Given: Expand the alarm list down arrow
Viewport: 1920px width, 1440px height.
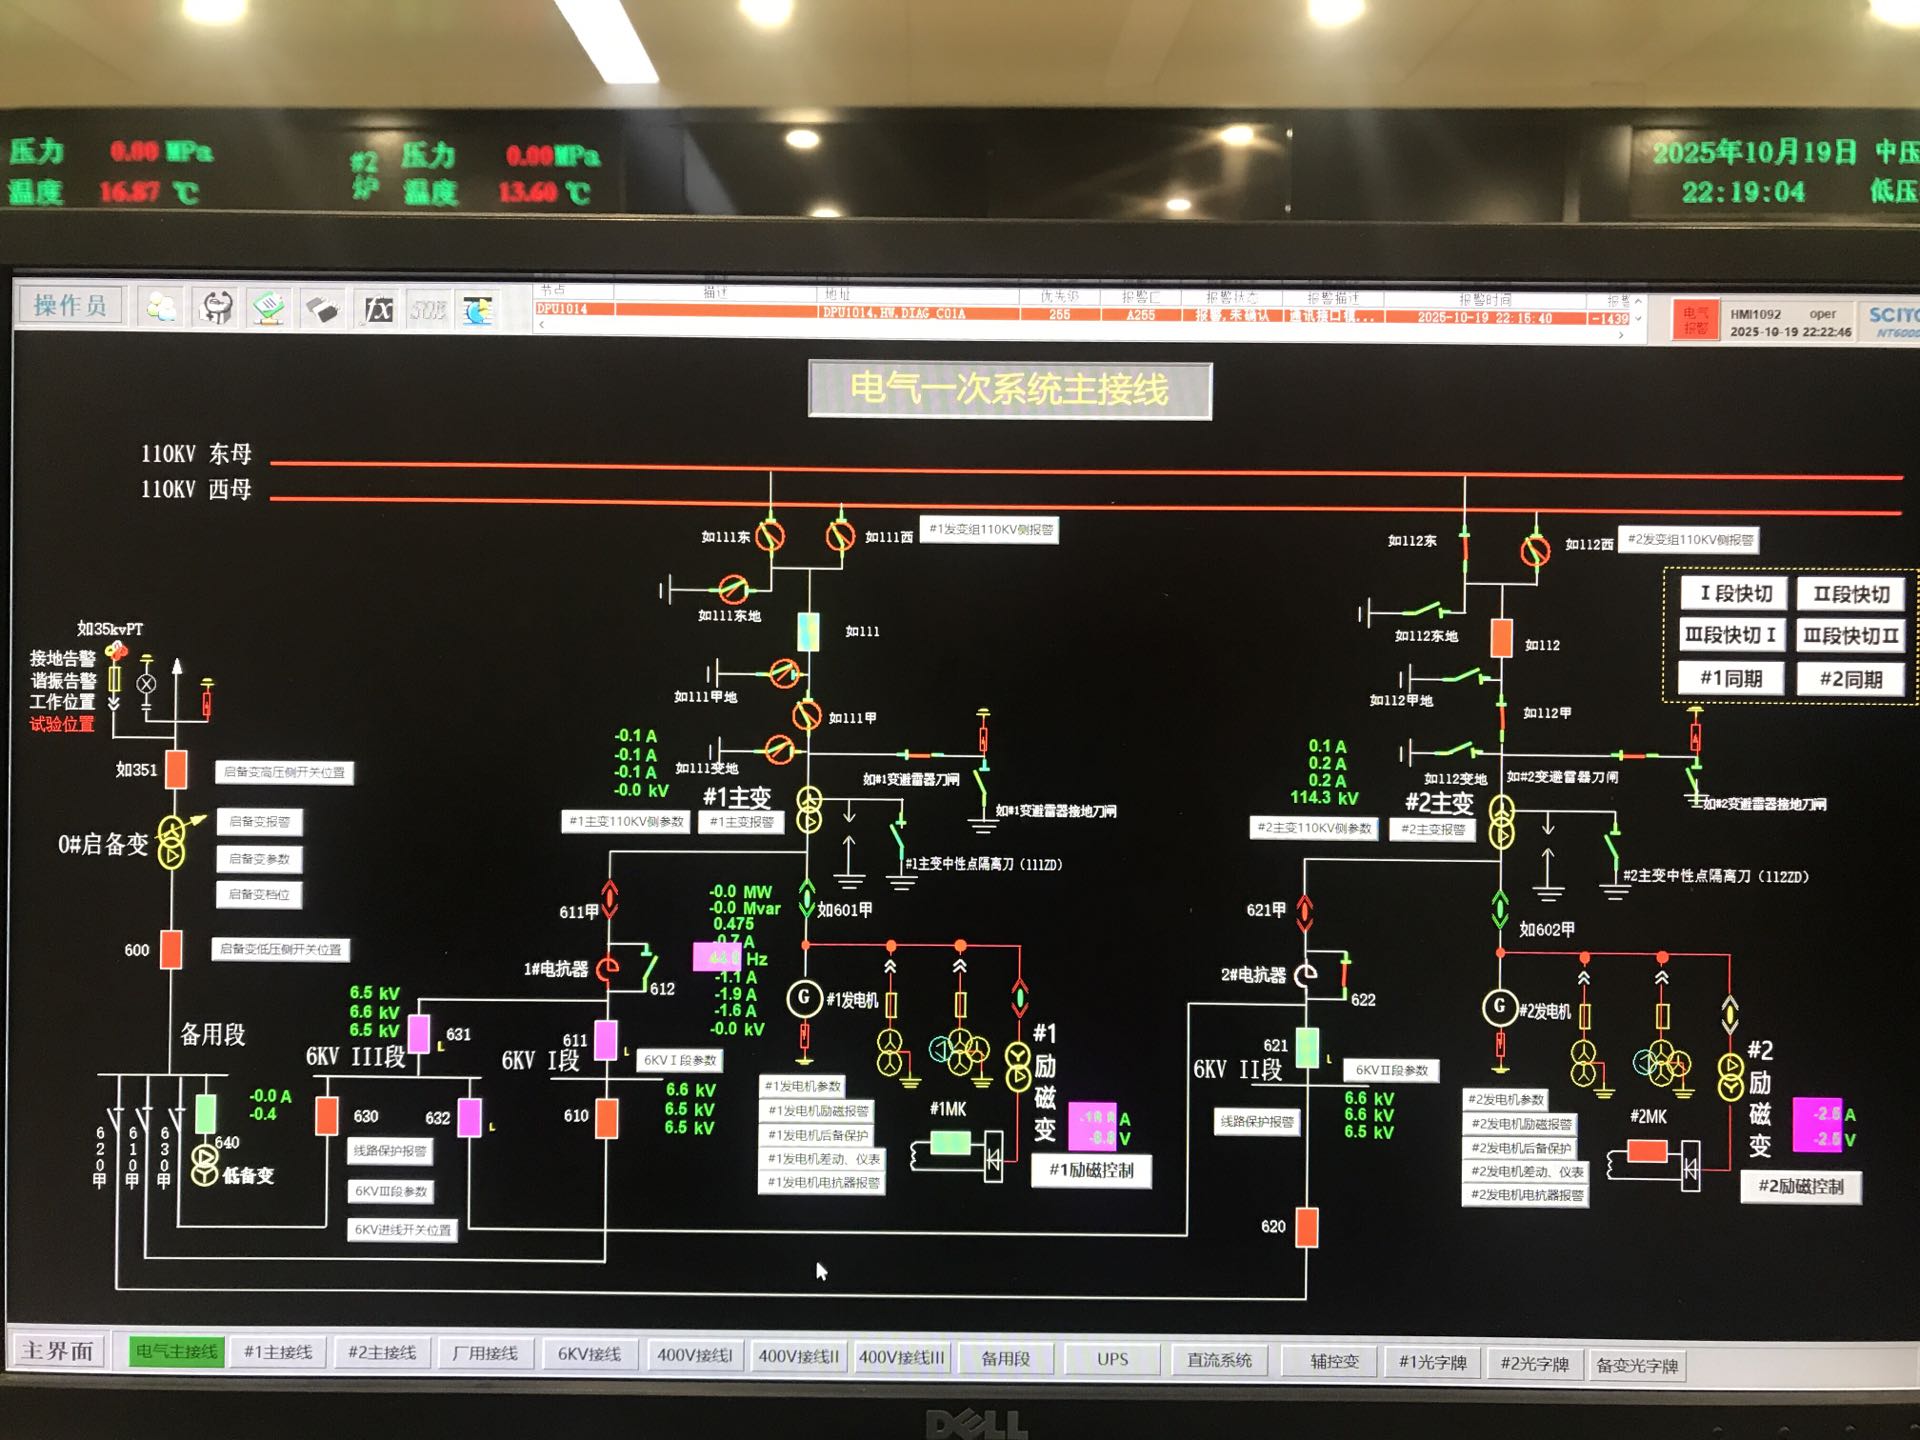Looking at the screenshot, I should (1638, 319).
